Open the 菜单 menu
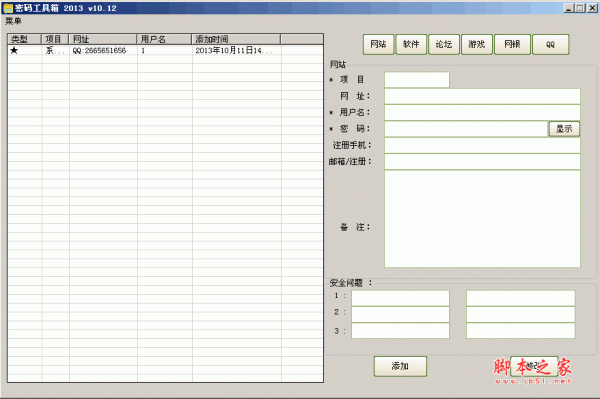The image size is (600, 399). tap(13, 21)
